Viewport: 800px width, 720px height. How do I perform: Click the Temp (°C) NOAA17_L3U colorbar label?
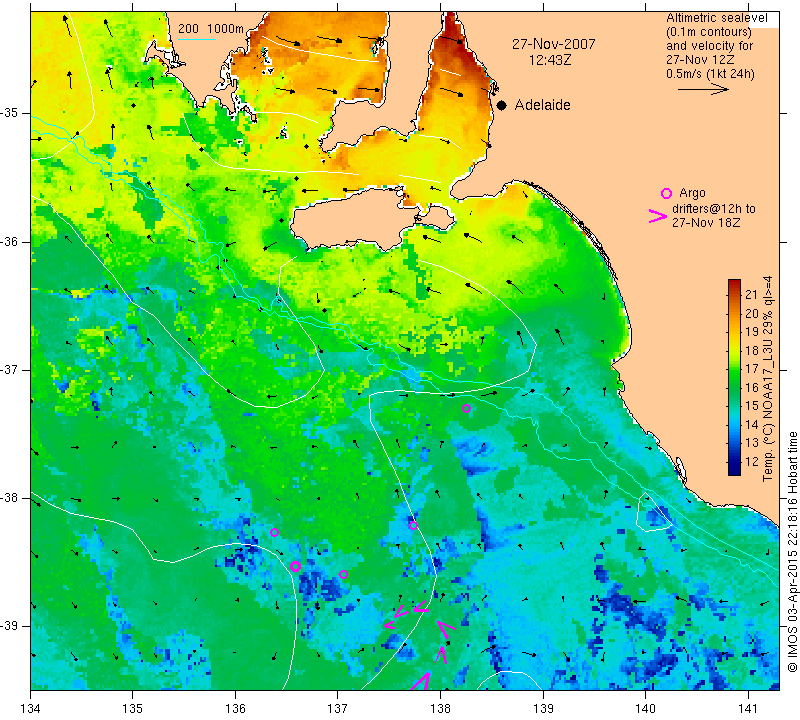(768, 378)
